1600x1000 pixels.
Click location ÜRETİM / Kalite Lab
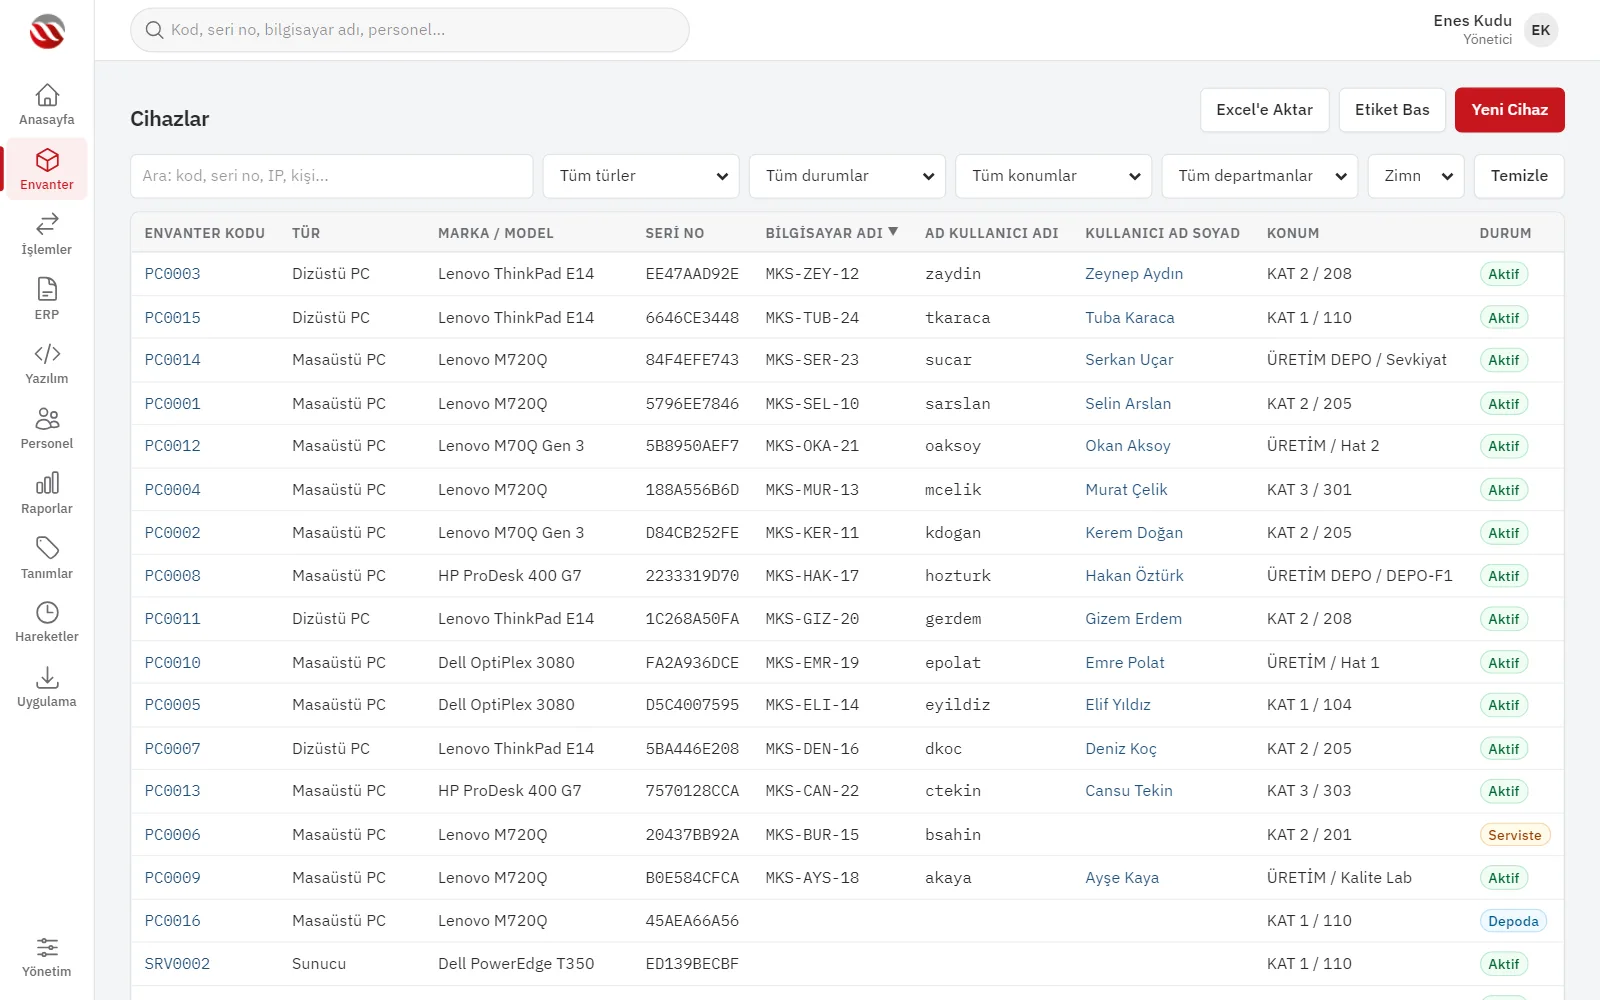(1339, 878)
